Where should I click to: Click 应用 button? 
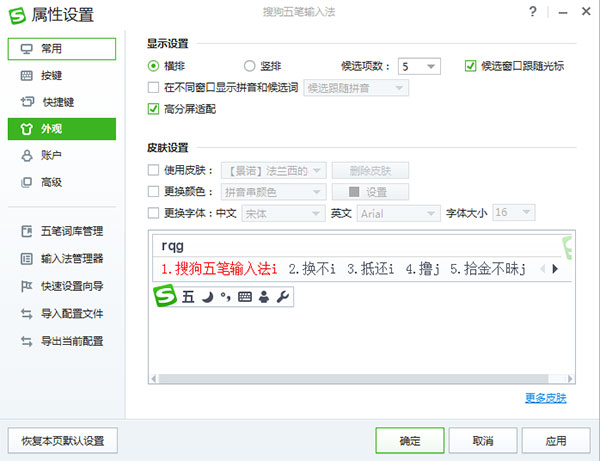[x=556, y=441]
